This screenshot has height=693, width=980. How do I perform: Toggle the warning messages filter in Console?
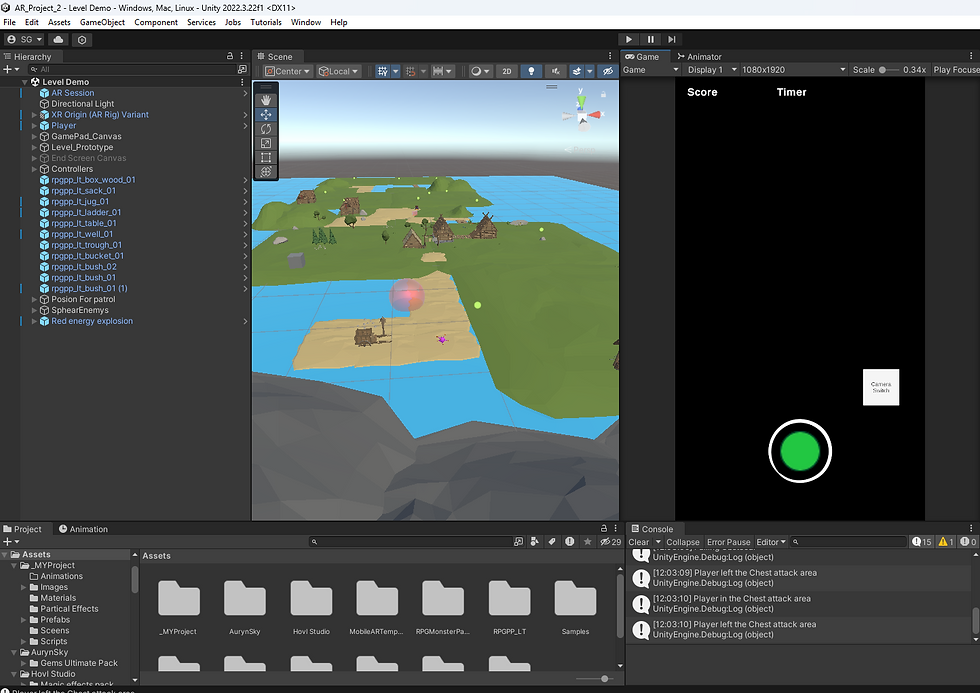point(944,541)
